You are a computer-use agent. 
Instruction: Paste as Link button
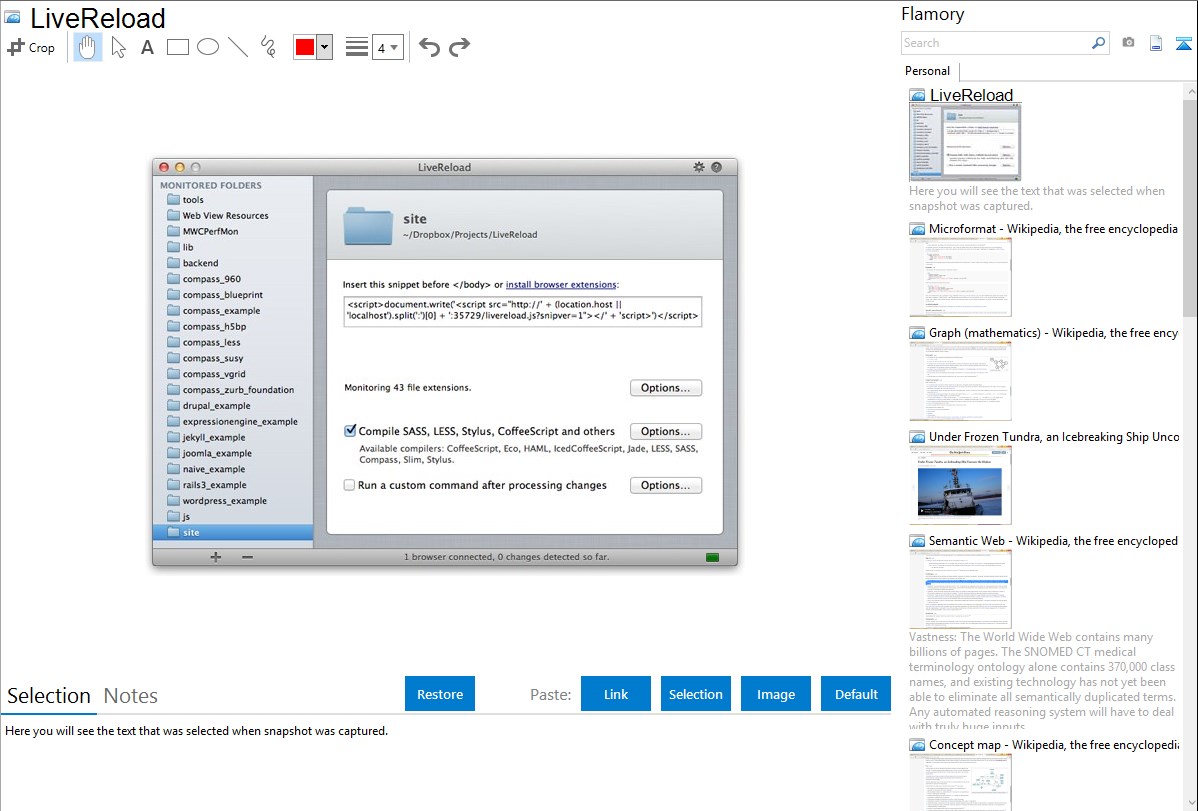coord(616,694)
